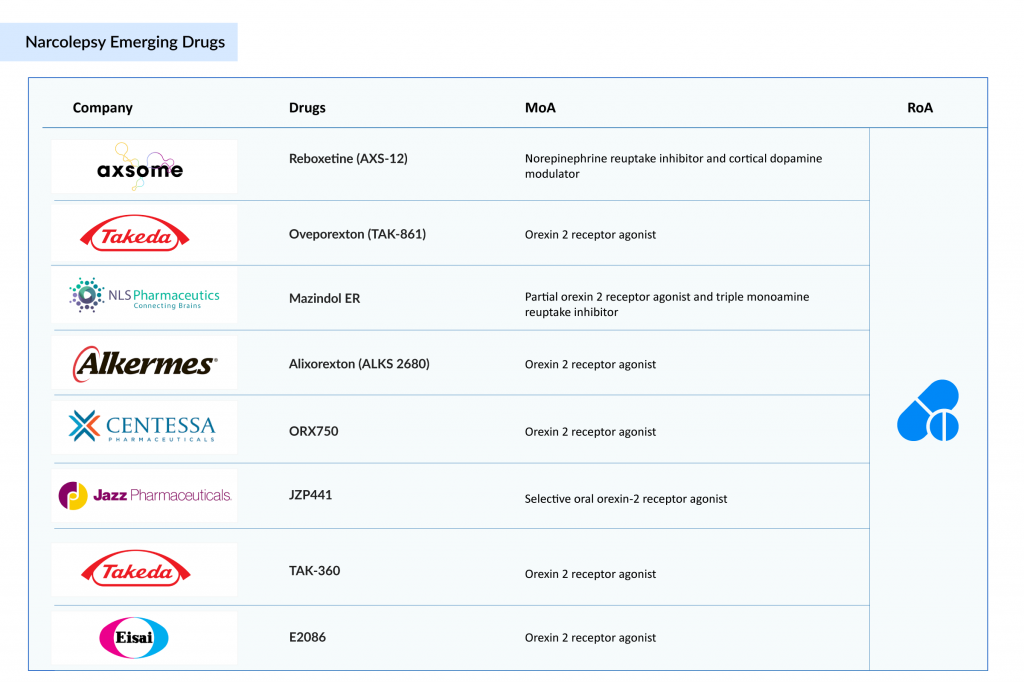Click the MoA text for Oveporexton (TAK-861)
Viewport: 1024px width, 682px height.
pos(590,235)
